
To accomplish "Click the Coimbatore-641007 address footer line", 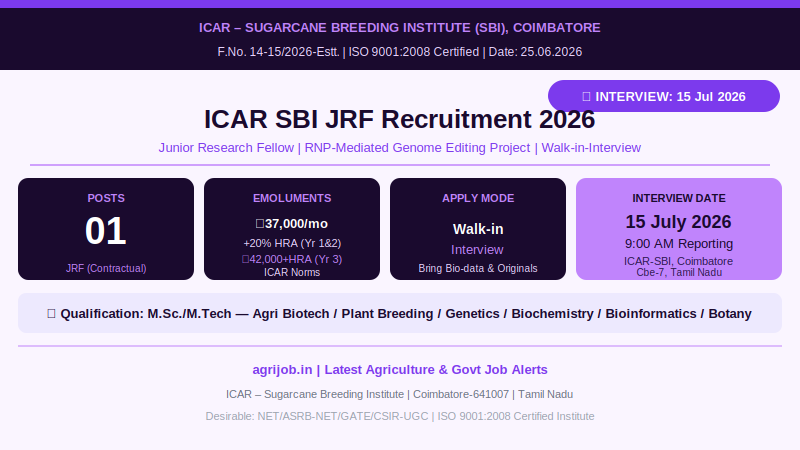I will [x=399, y=394].
